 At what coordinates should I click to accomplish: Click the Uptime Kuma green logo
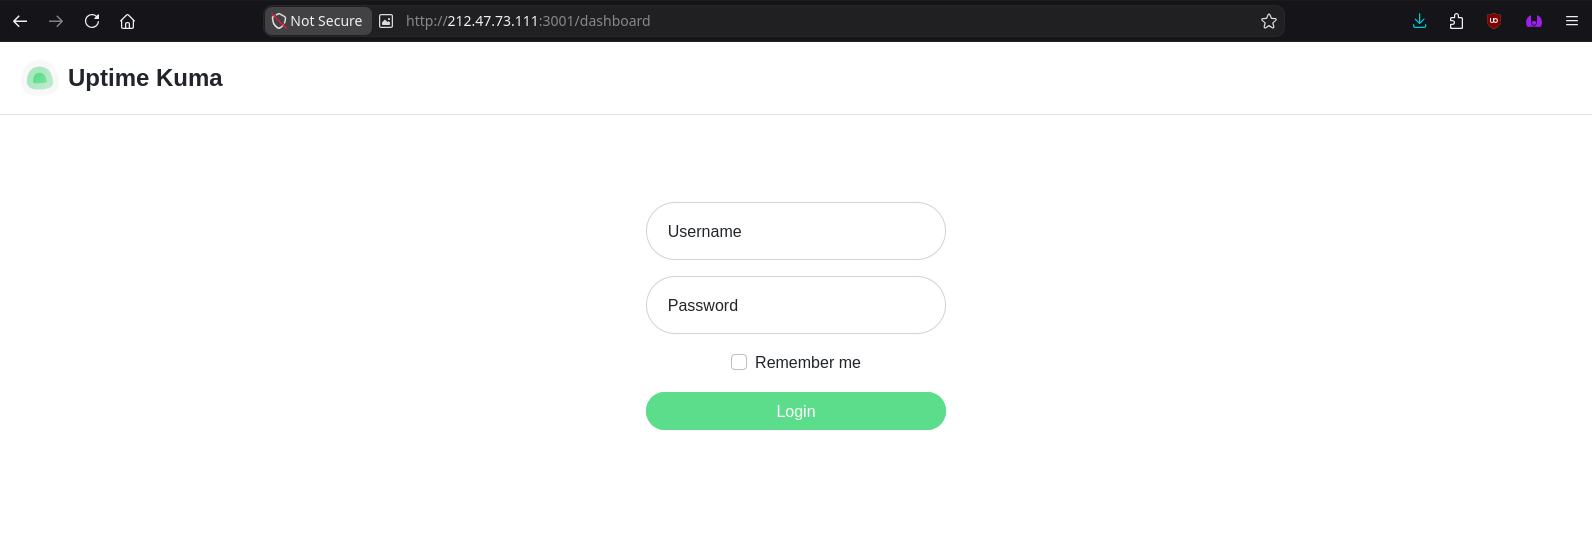pyautogui.click(x=40, y=78)
